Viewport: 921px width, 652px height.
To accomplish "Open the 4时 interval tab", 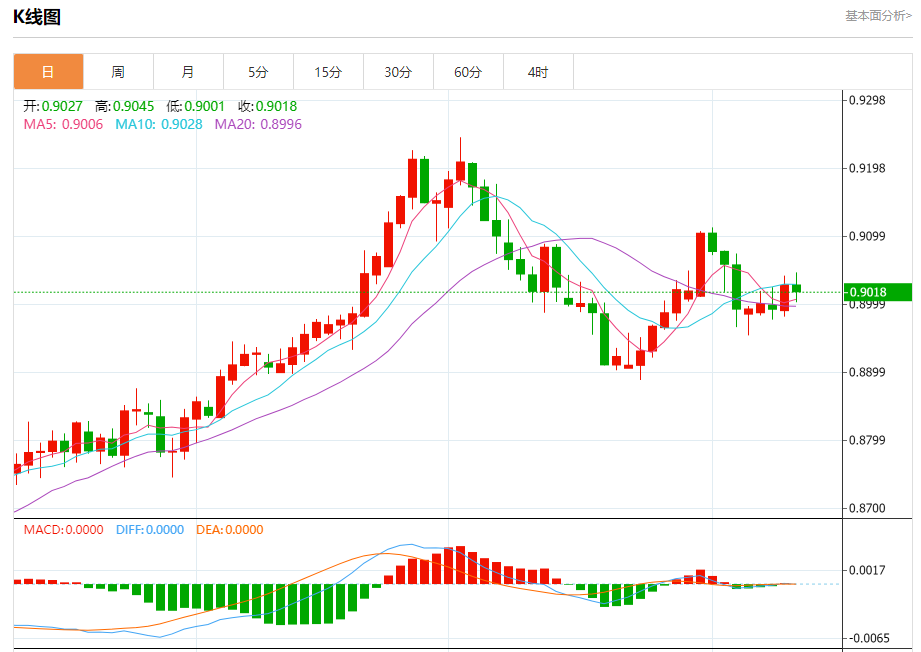I will (538, 72).
